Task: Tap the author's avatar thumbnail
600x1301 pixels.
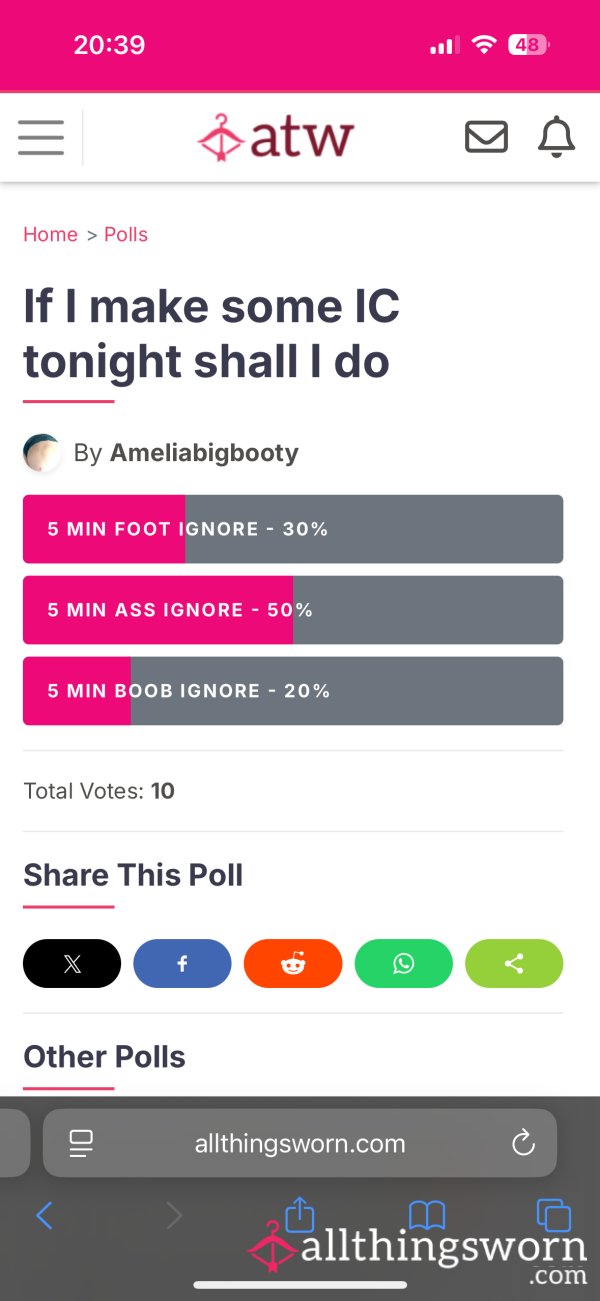Action: (42, 453)
